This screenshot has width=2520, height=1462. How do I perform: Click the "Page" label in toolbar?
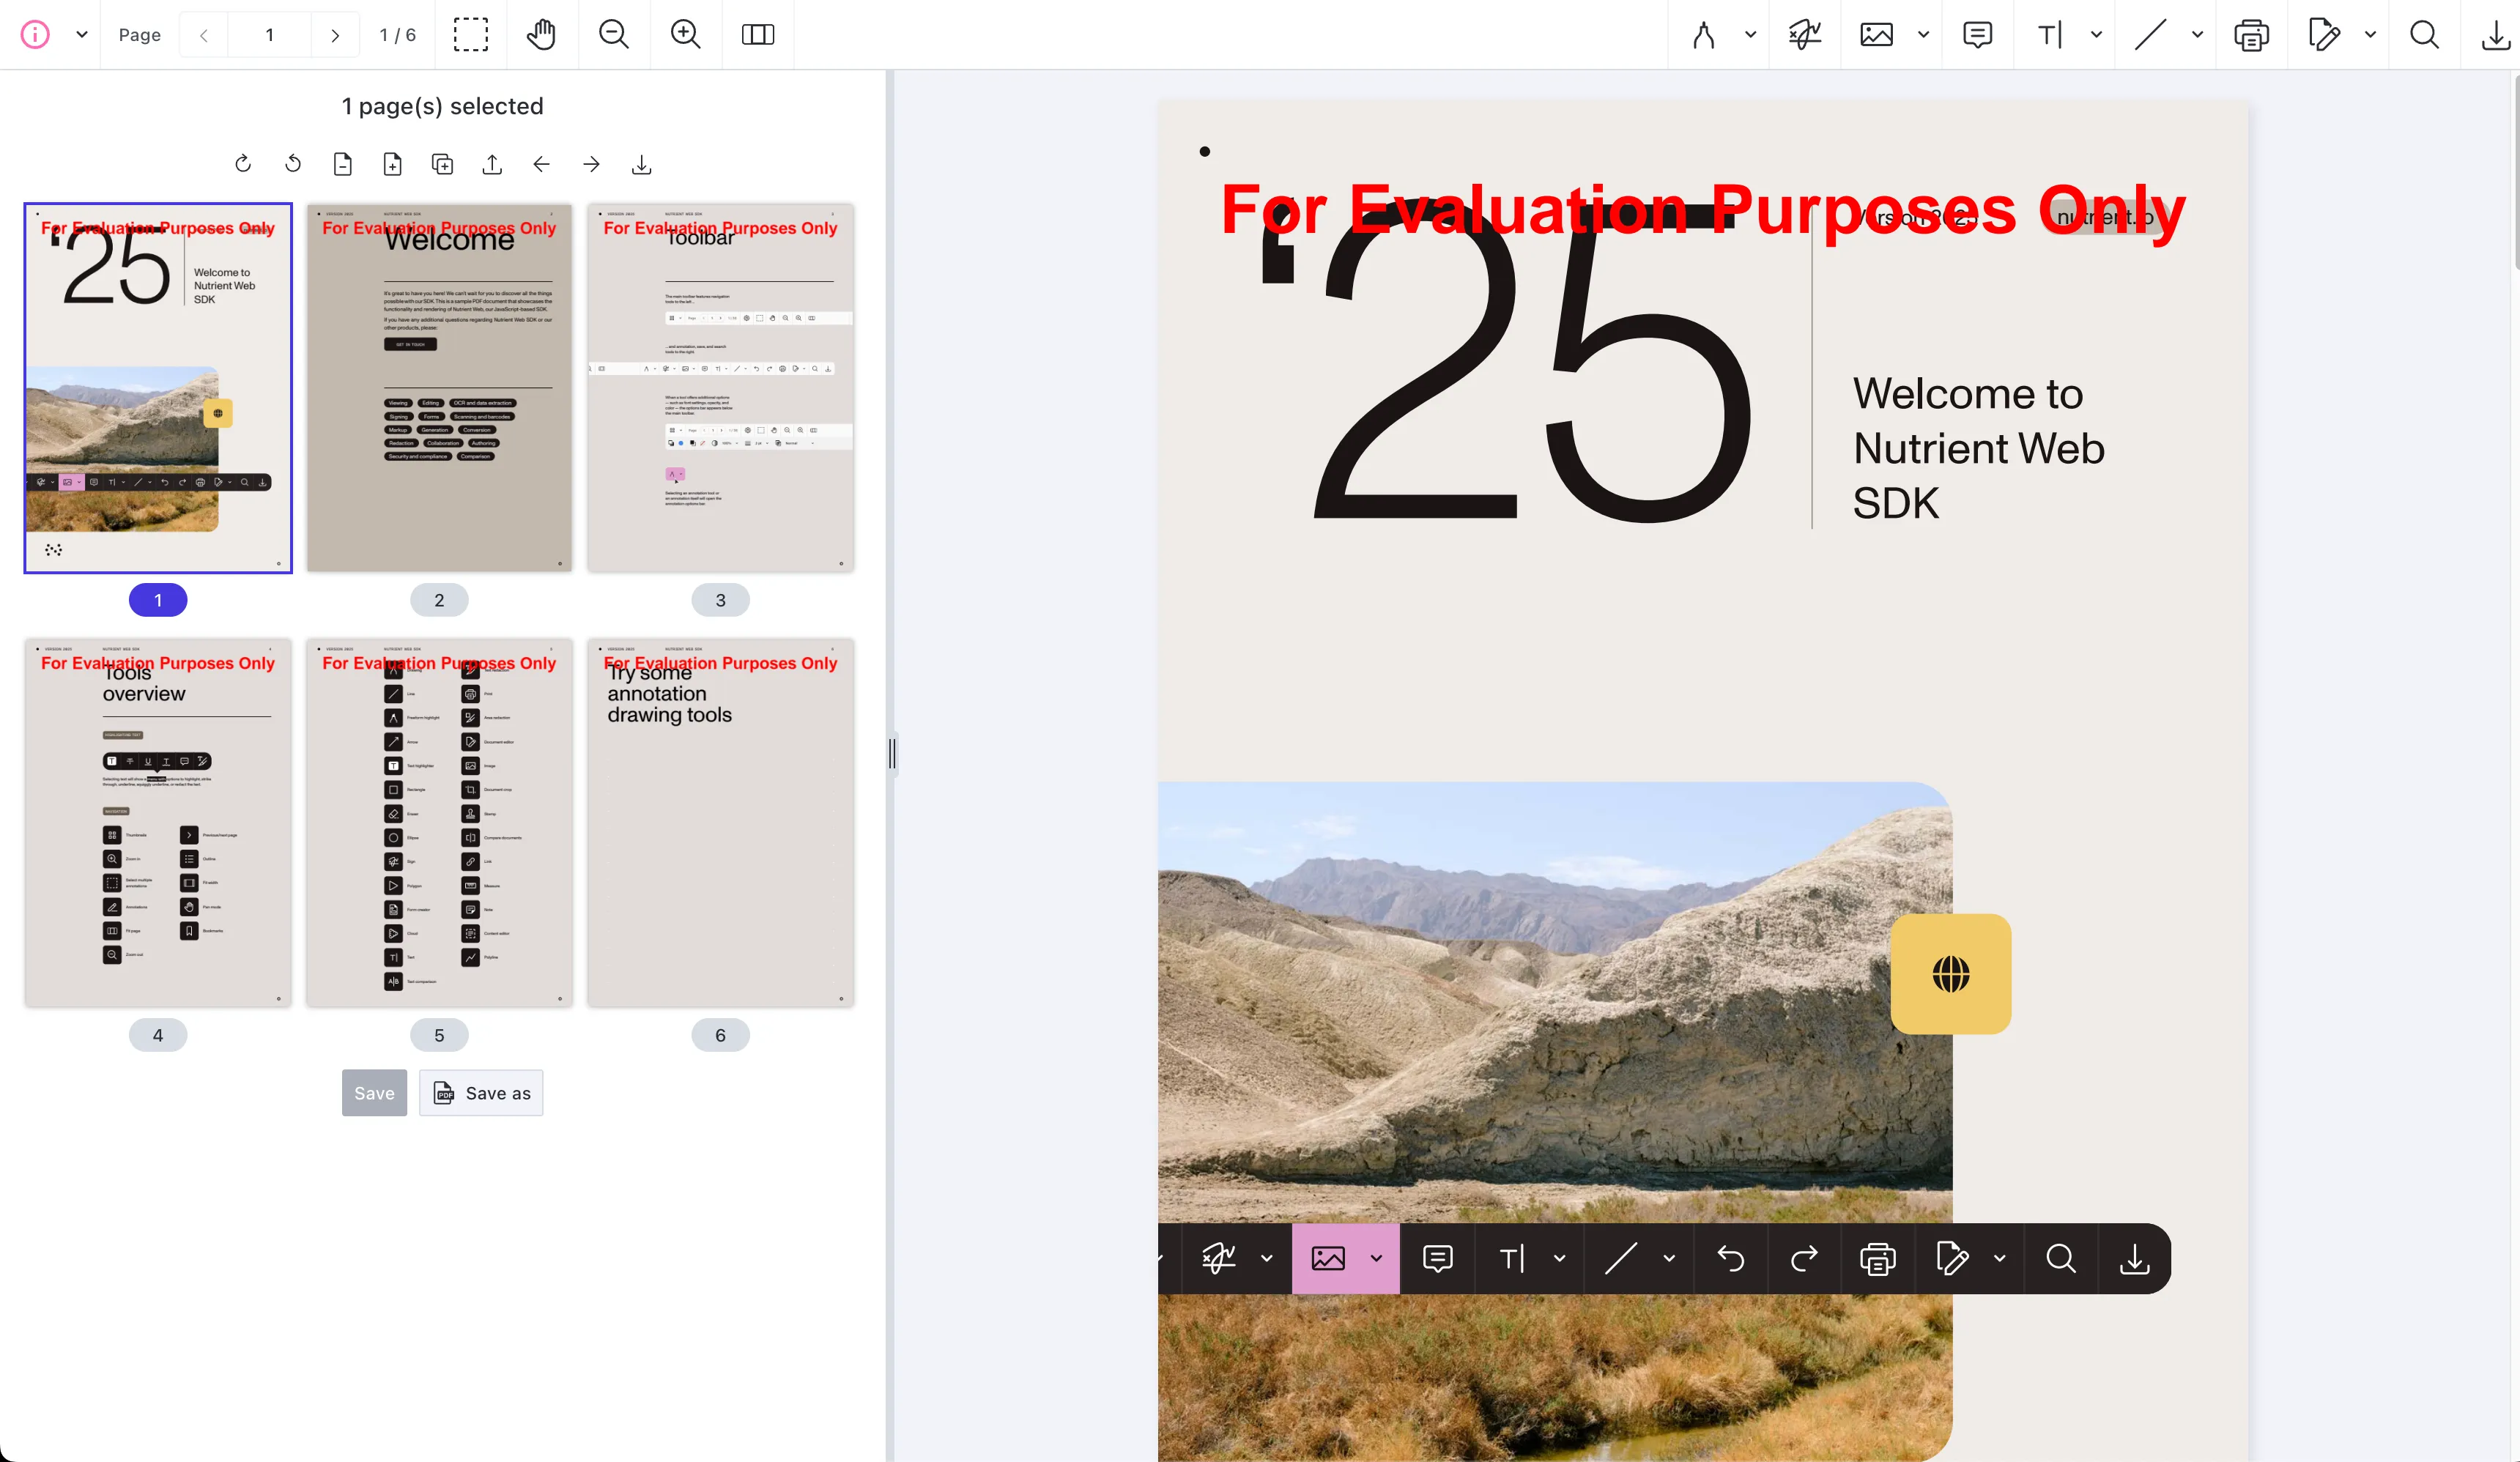(x=140, y=35)
